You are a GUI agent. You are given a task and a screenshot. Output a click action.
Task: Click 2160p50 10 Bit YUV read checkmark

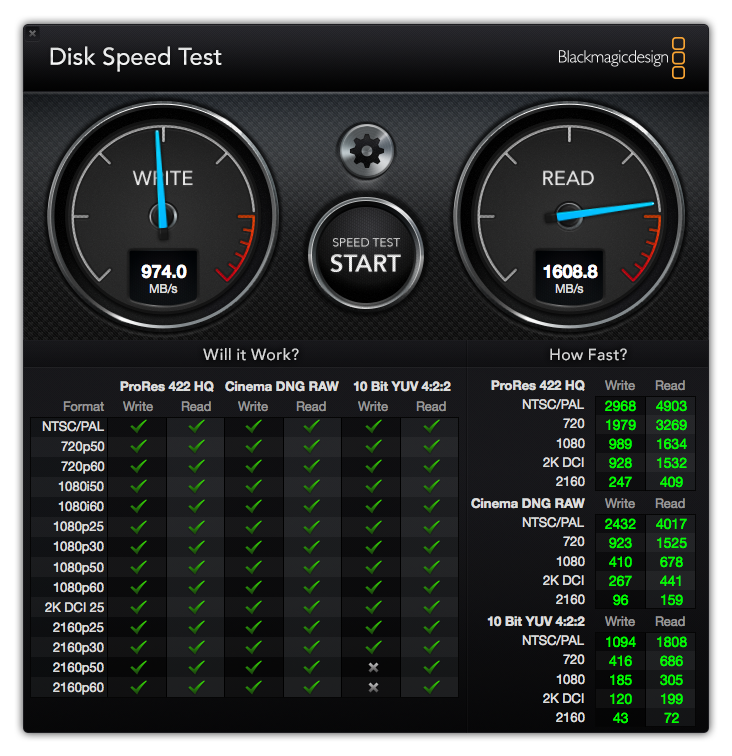[x=432, y=667]
